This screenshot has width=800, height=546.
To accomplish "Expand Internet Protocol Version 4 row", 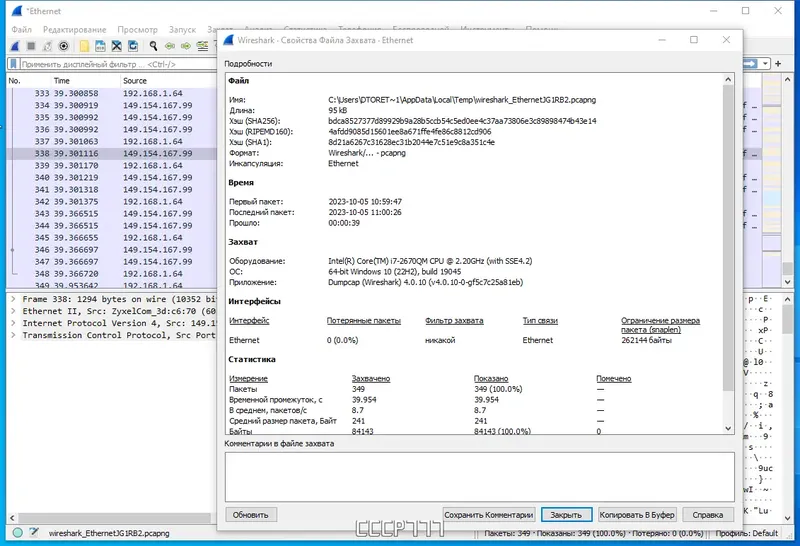I will click(13, 323).
